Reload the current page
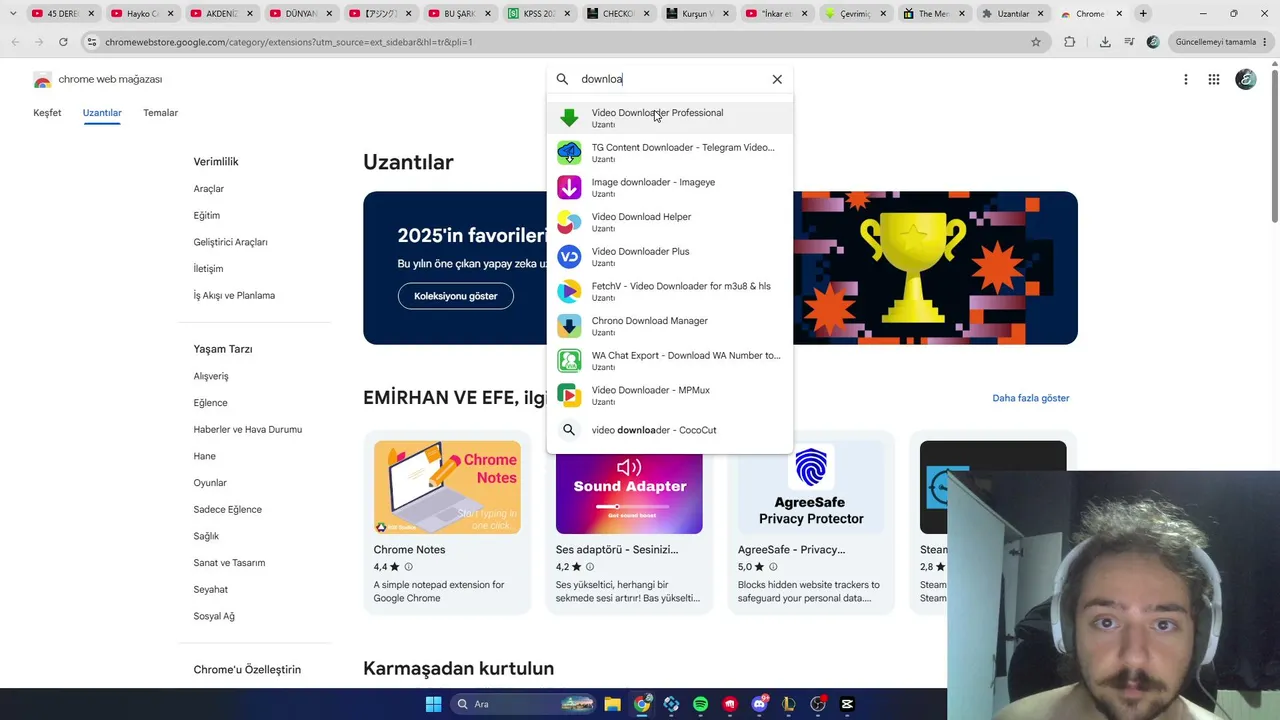Viewport: 1280px width, 720px height. click(x=63, y=42)
